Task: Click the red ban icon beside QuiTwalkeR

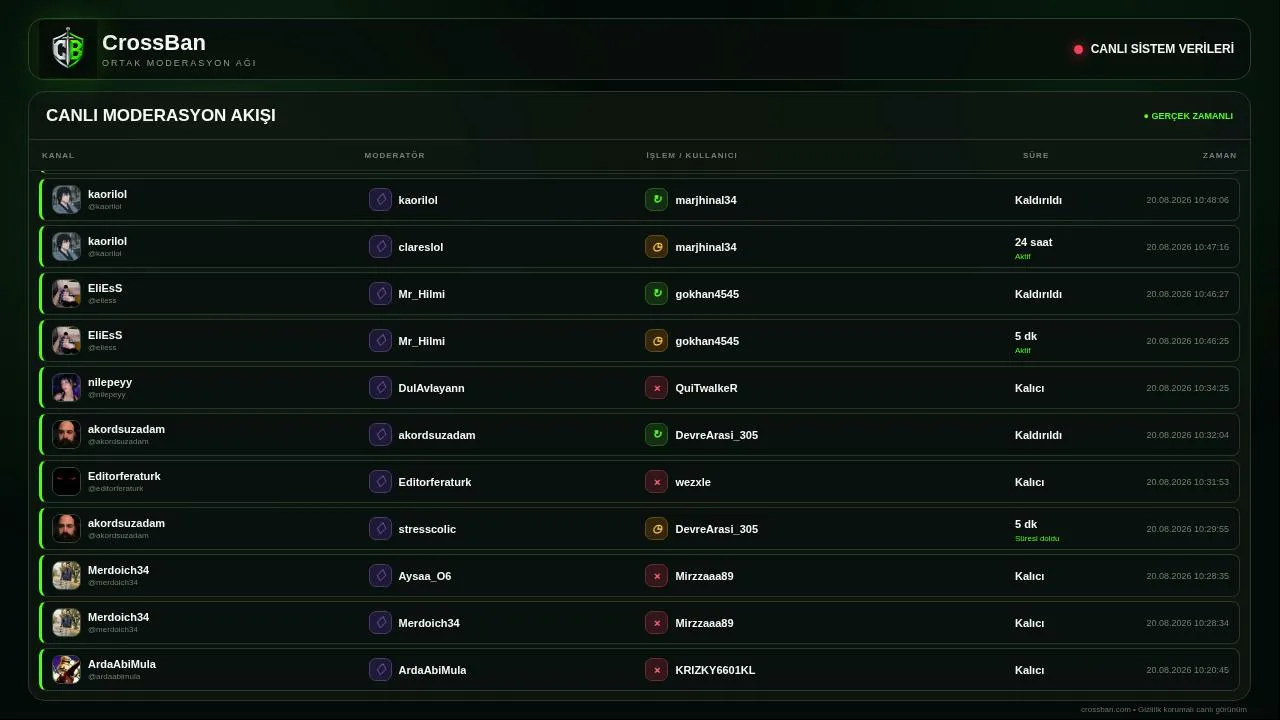Action: (x=656, y=388)
